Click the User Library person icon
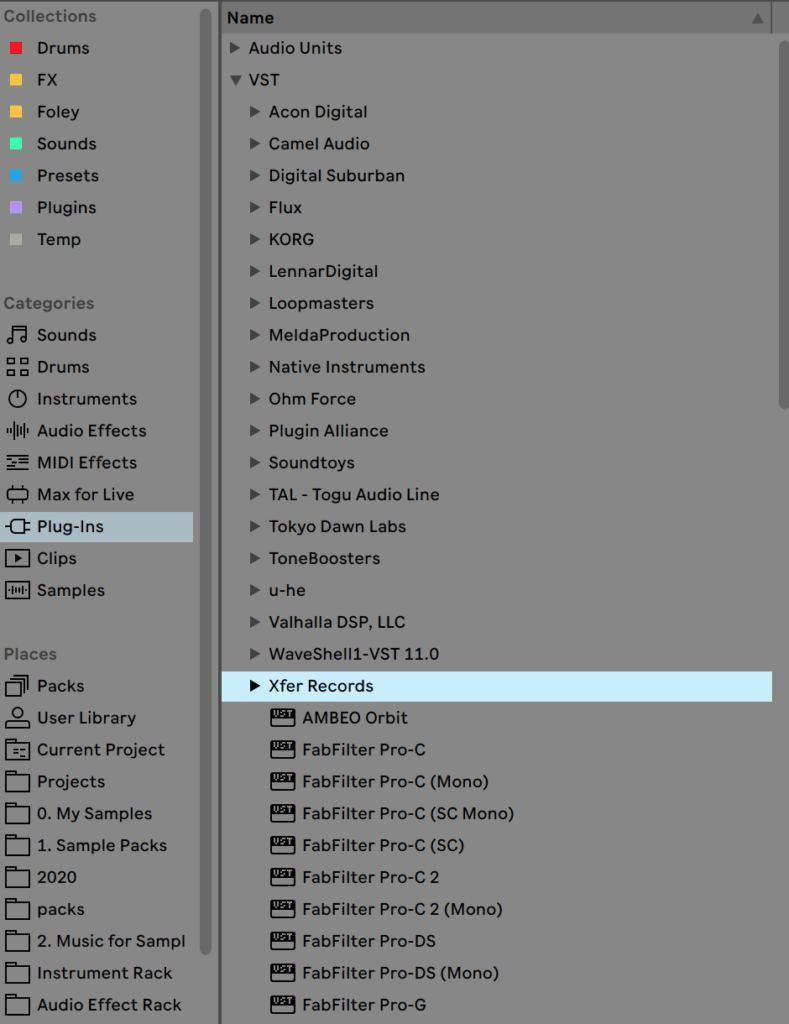Screen dimensions: 789x1024 point(17,718)
